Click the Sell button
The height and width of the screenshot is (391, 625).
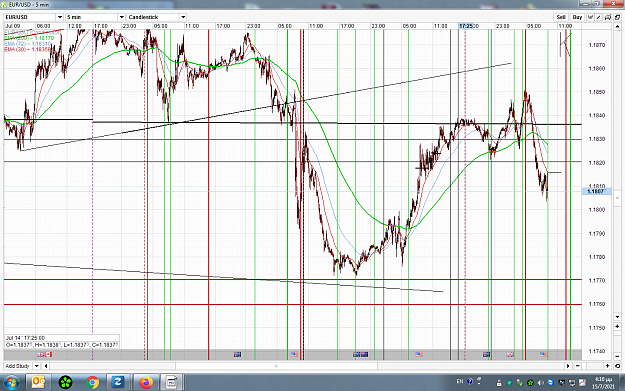[561, 17]
